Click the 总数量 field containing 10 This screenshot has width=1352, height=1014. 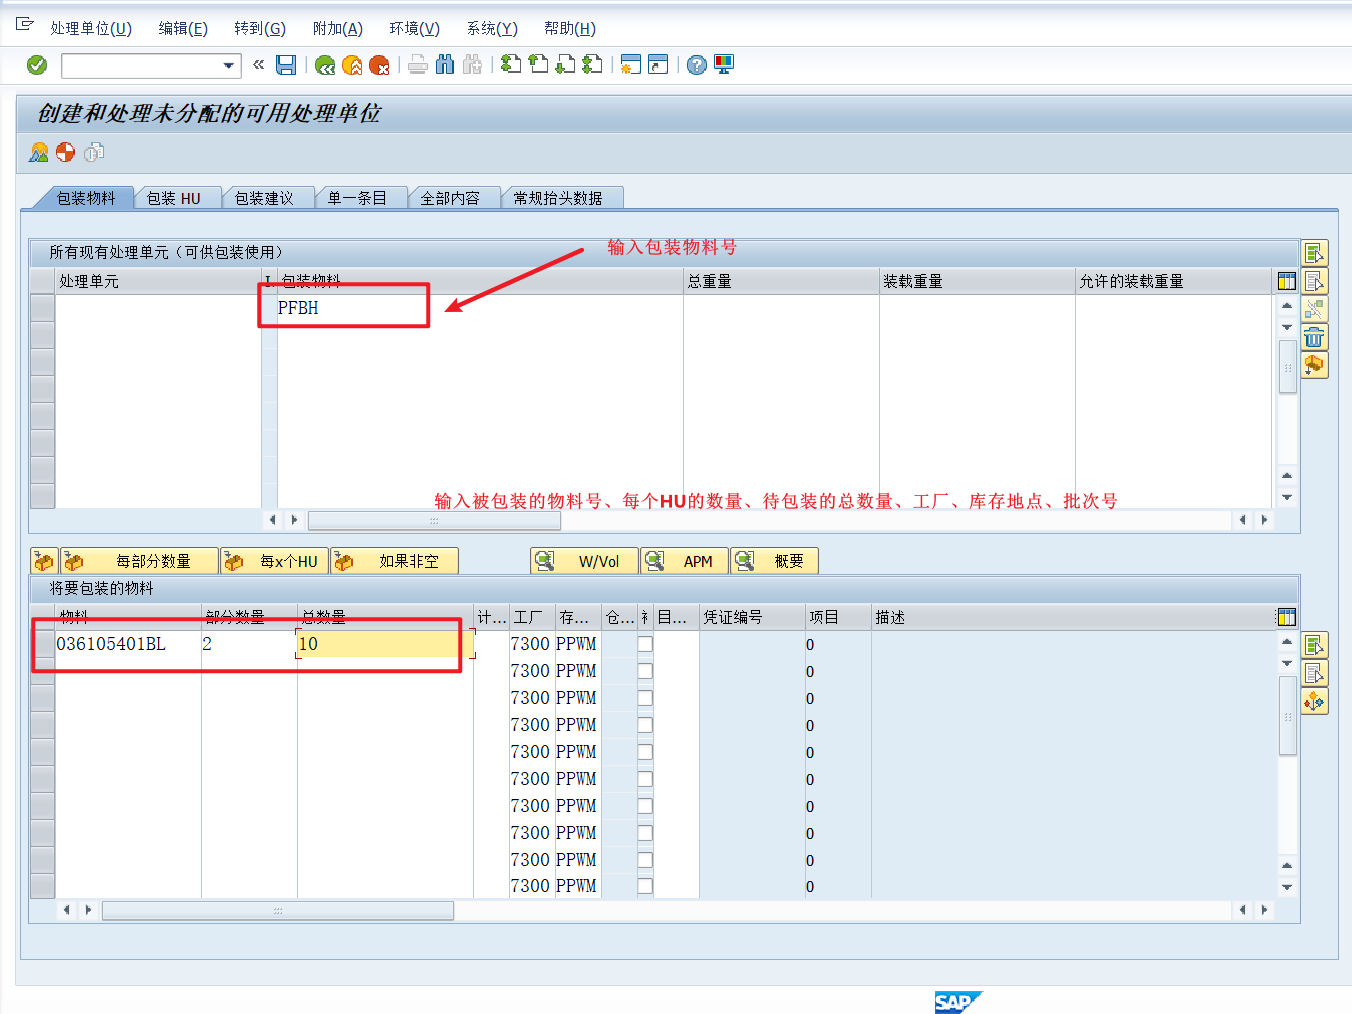[x=385, y=644]
